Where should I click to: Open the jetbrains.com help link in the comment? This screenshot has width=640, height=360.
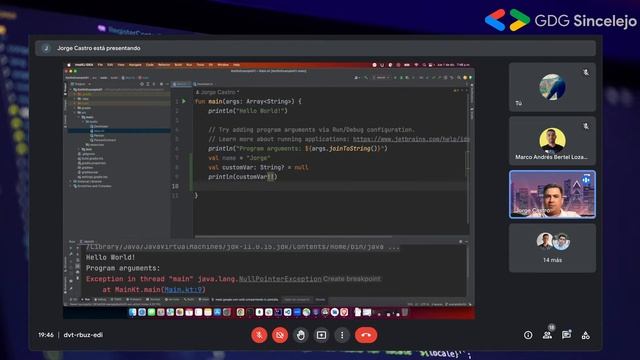pyautogui.click(x=411, y=139)
